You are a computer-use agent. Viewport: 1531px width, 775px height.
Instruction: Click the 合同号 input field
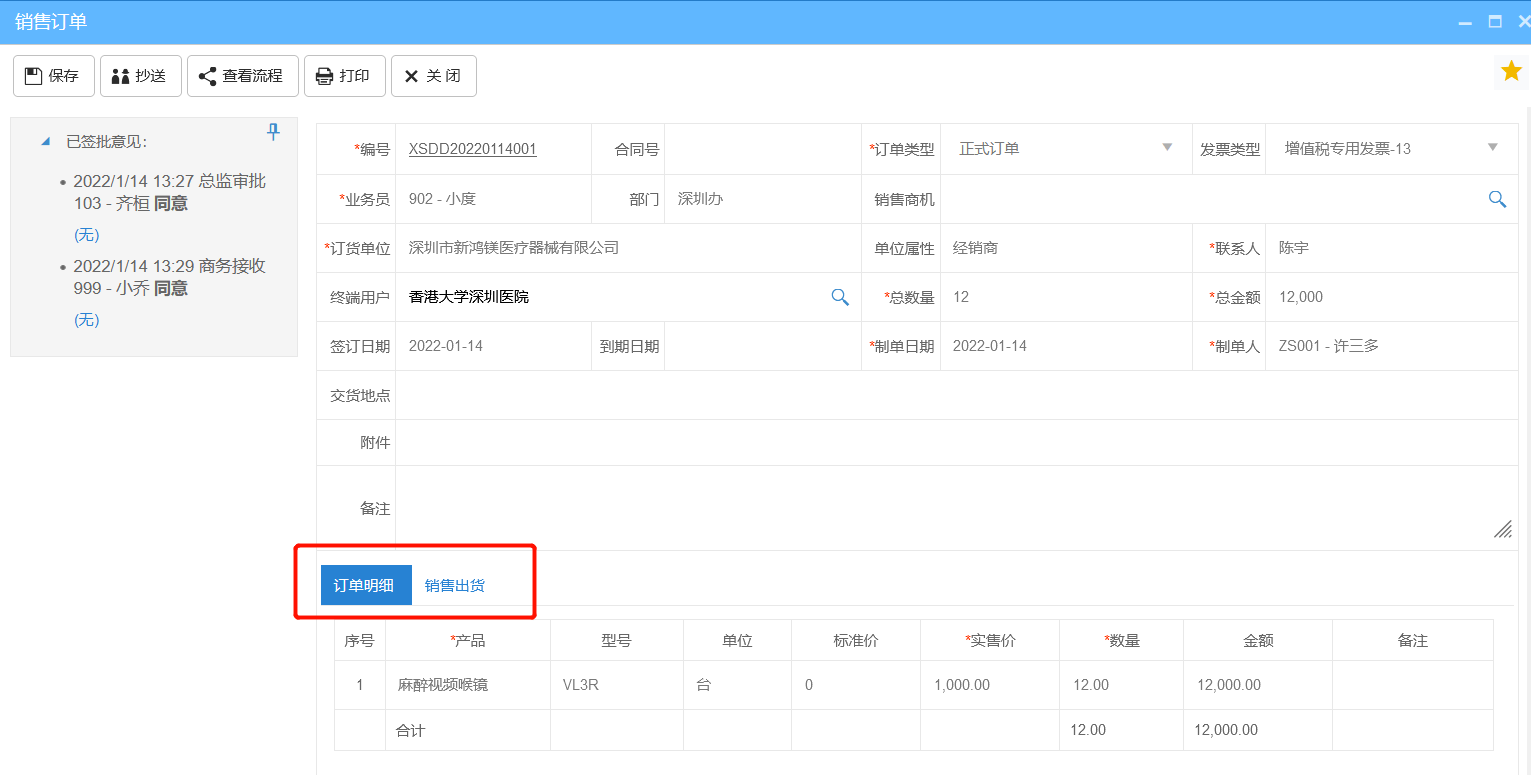click(x=762, y=149)
